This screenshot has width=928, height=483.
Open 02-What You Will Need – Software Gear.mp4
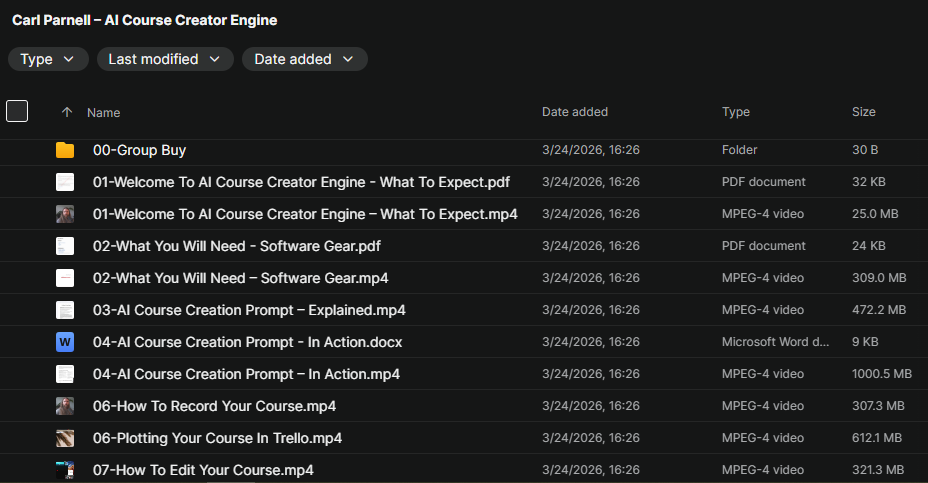pyautogui.click(x=240, y=278)
